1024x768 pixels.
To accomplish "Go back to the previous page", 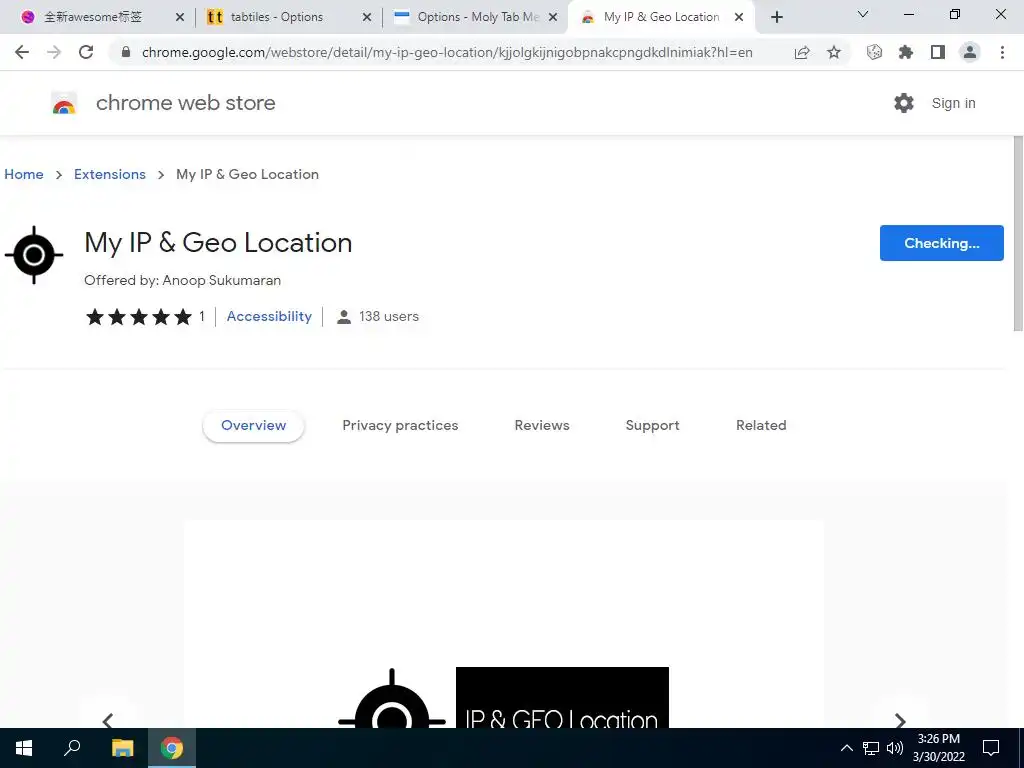I will (22, 52).
